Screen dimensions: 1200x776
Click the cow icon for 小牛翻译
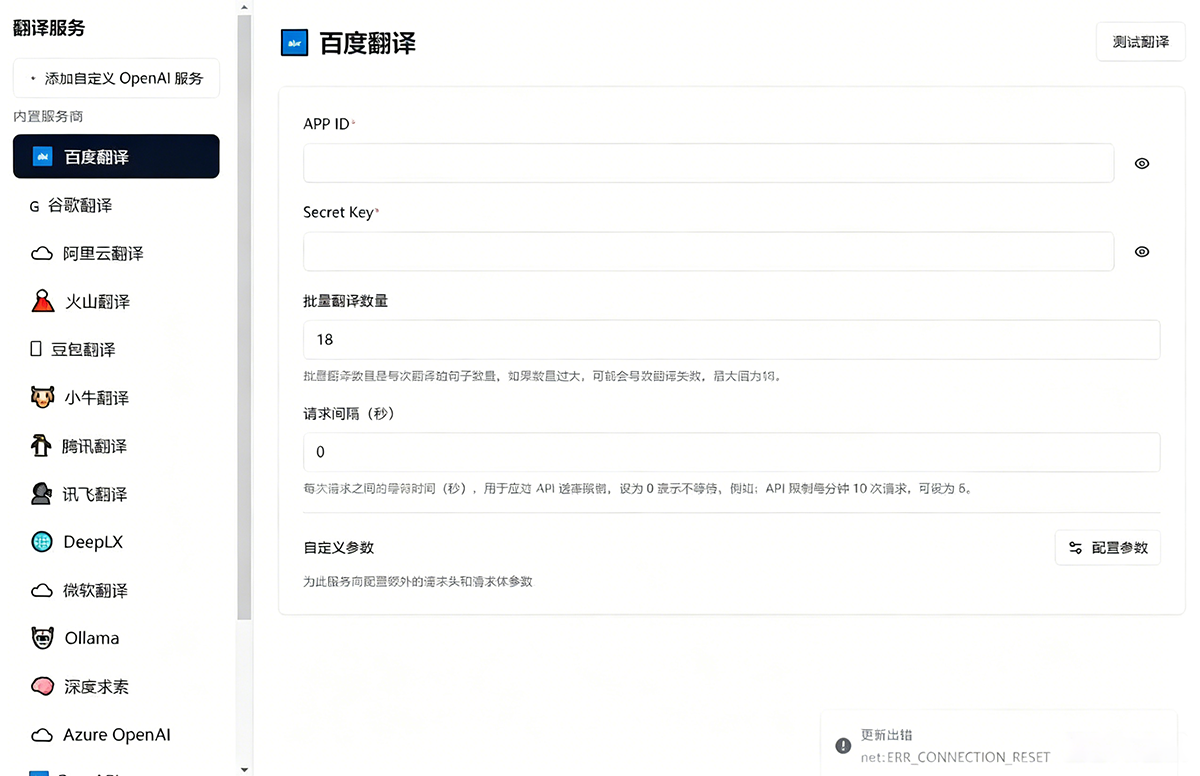(x=41, y=397)
